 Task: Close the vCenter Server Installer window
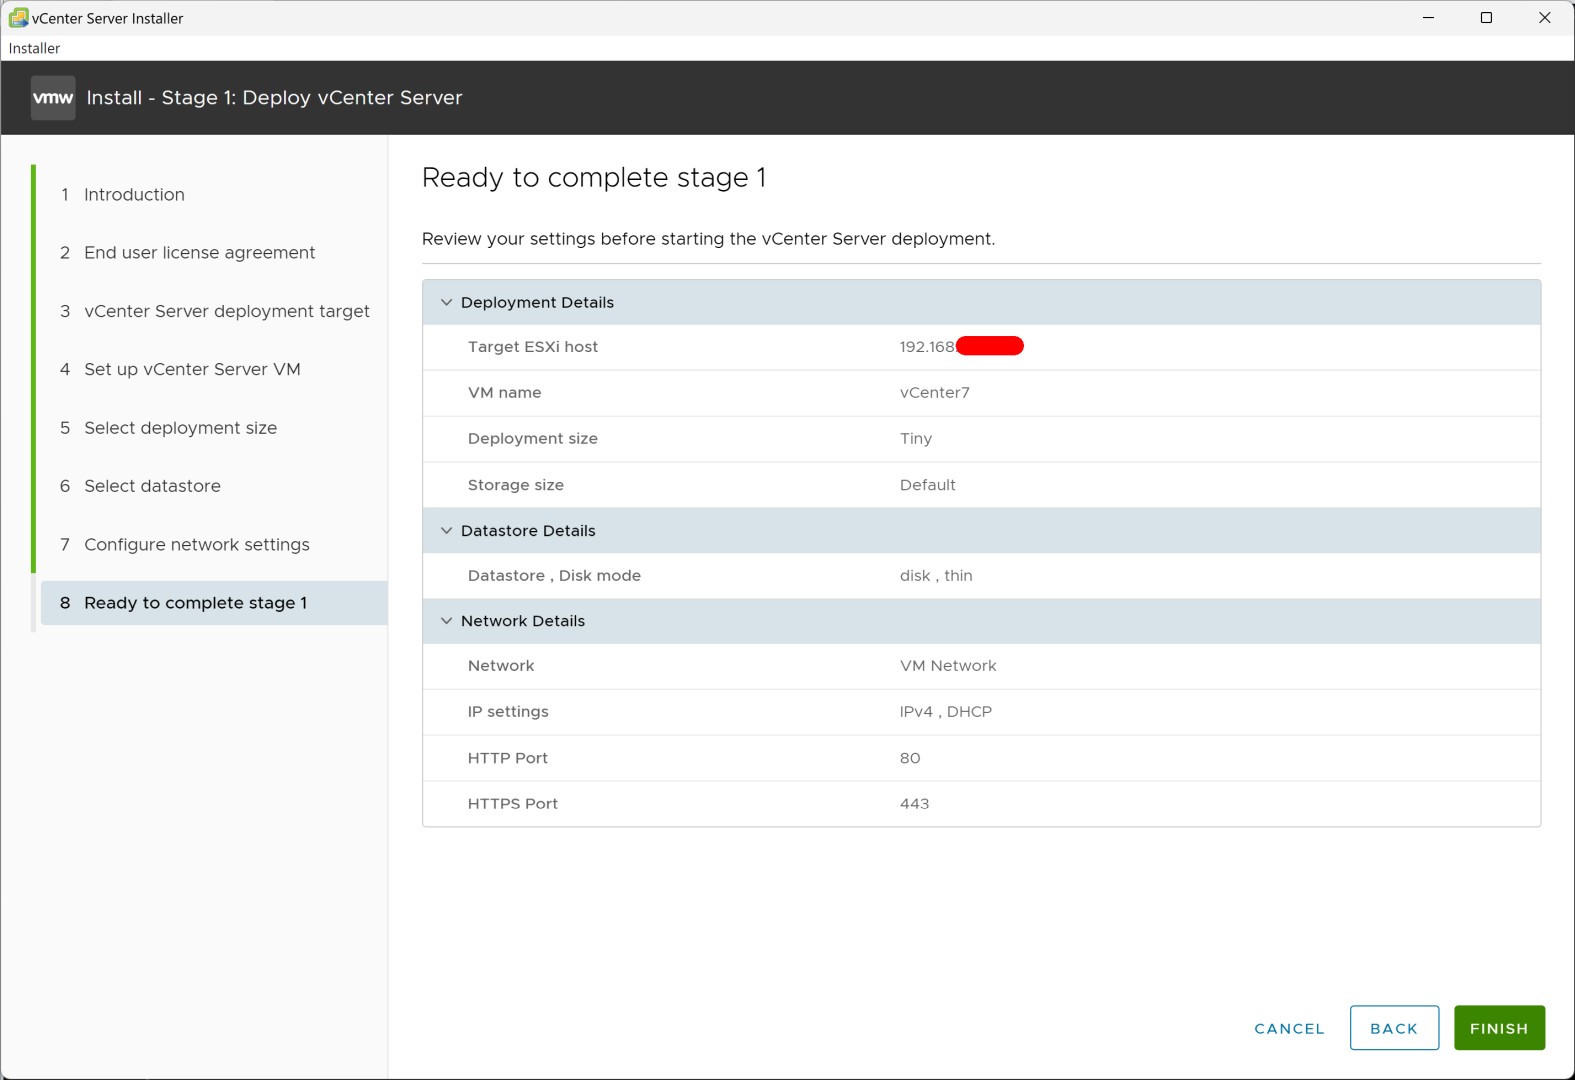tap(1544, 18)
